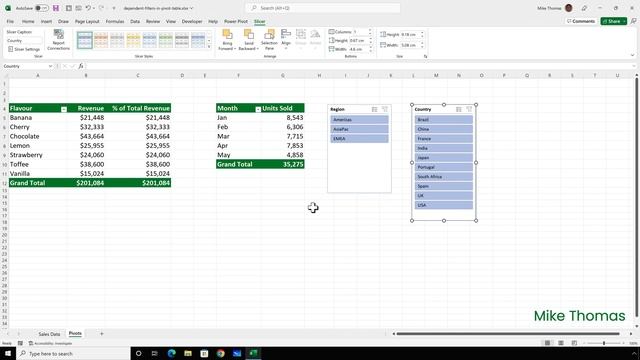Image resolution: width=640 pixels, height=360 pixels.
Task: Click the Task View taskbar icon
Action: 155,353
